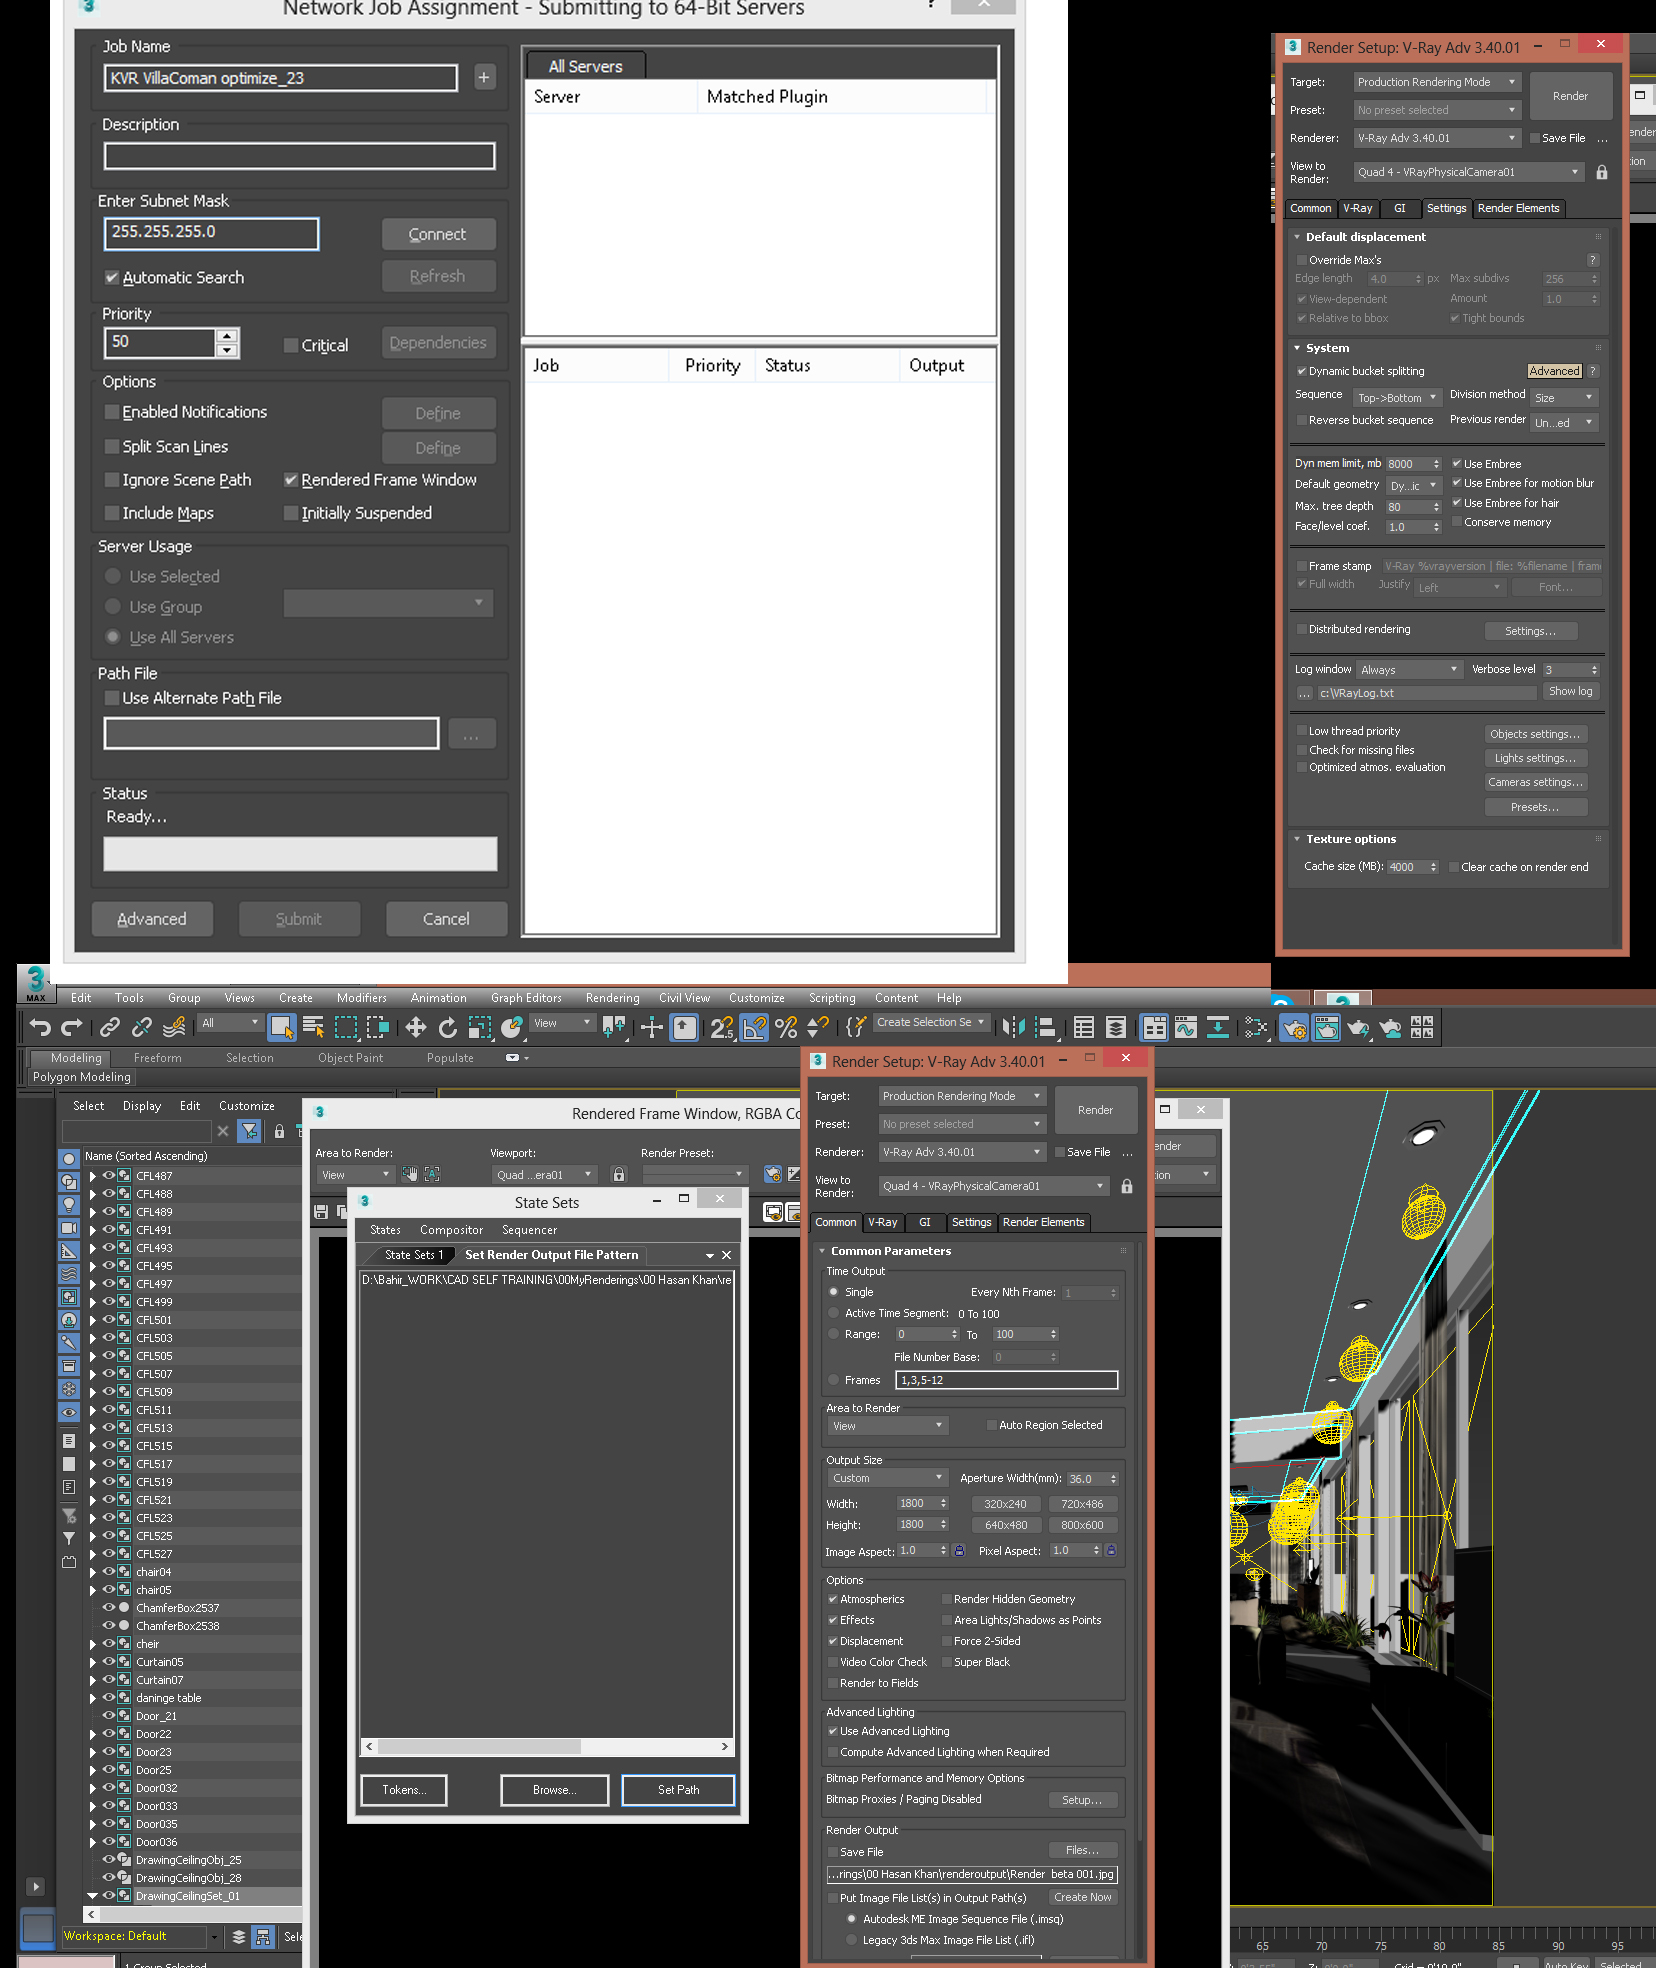Click the Redo arrow in the main toolbar

(x=72, y=1027)
